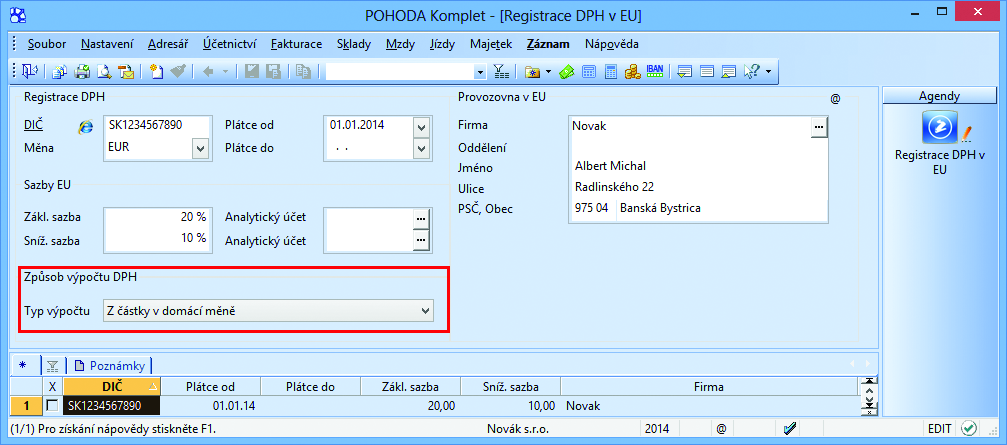Click the exit door toolbar icon
This screenshot has height=445, width=1007.
pos(30,71)
